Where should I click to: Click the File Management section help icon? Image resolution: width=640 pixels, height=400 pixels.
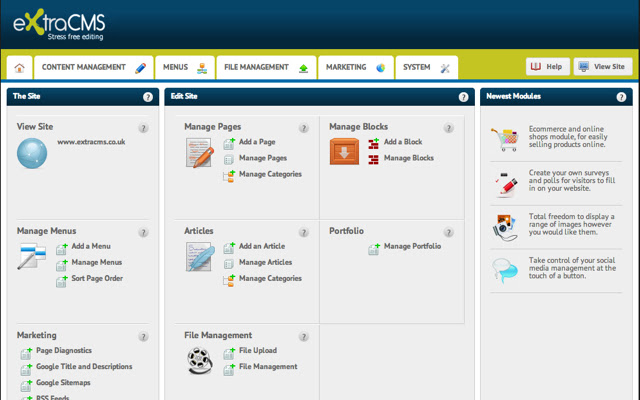tap(304, 337)
